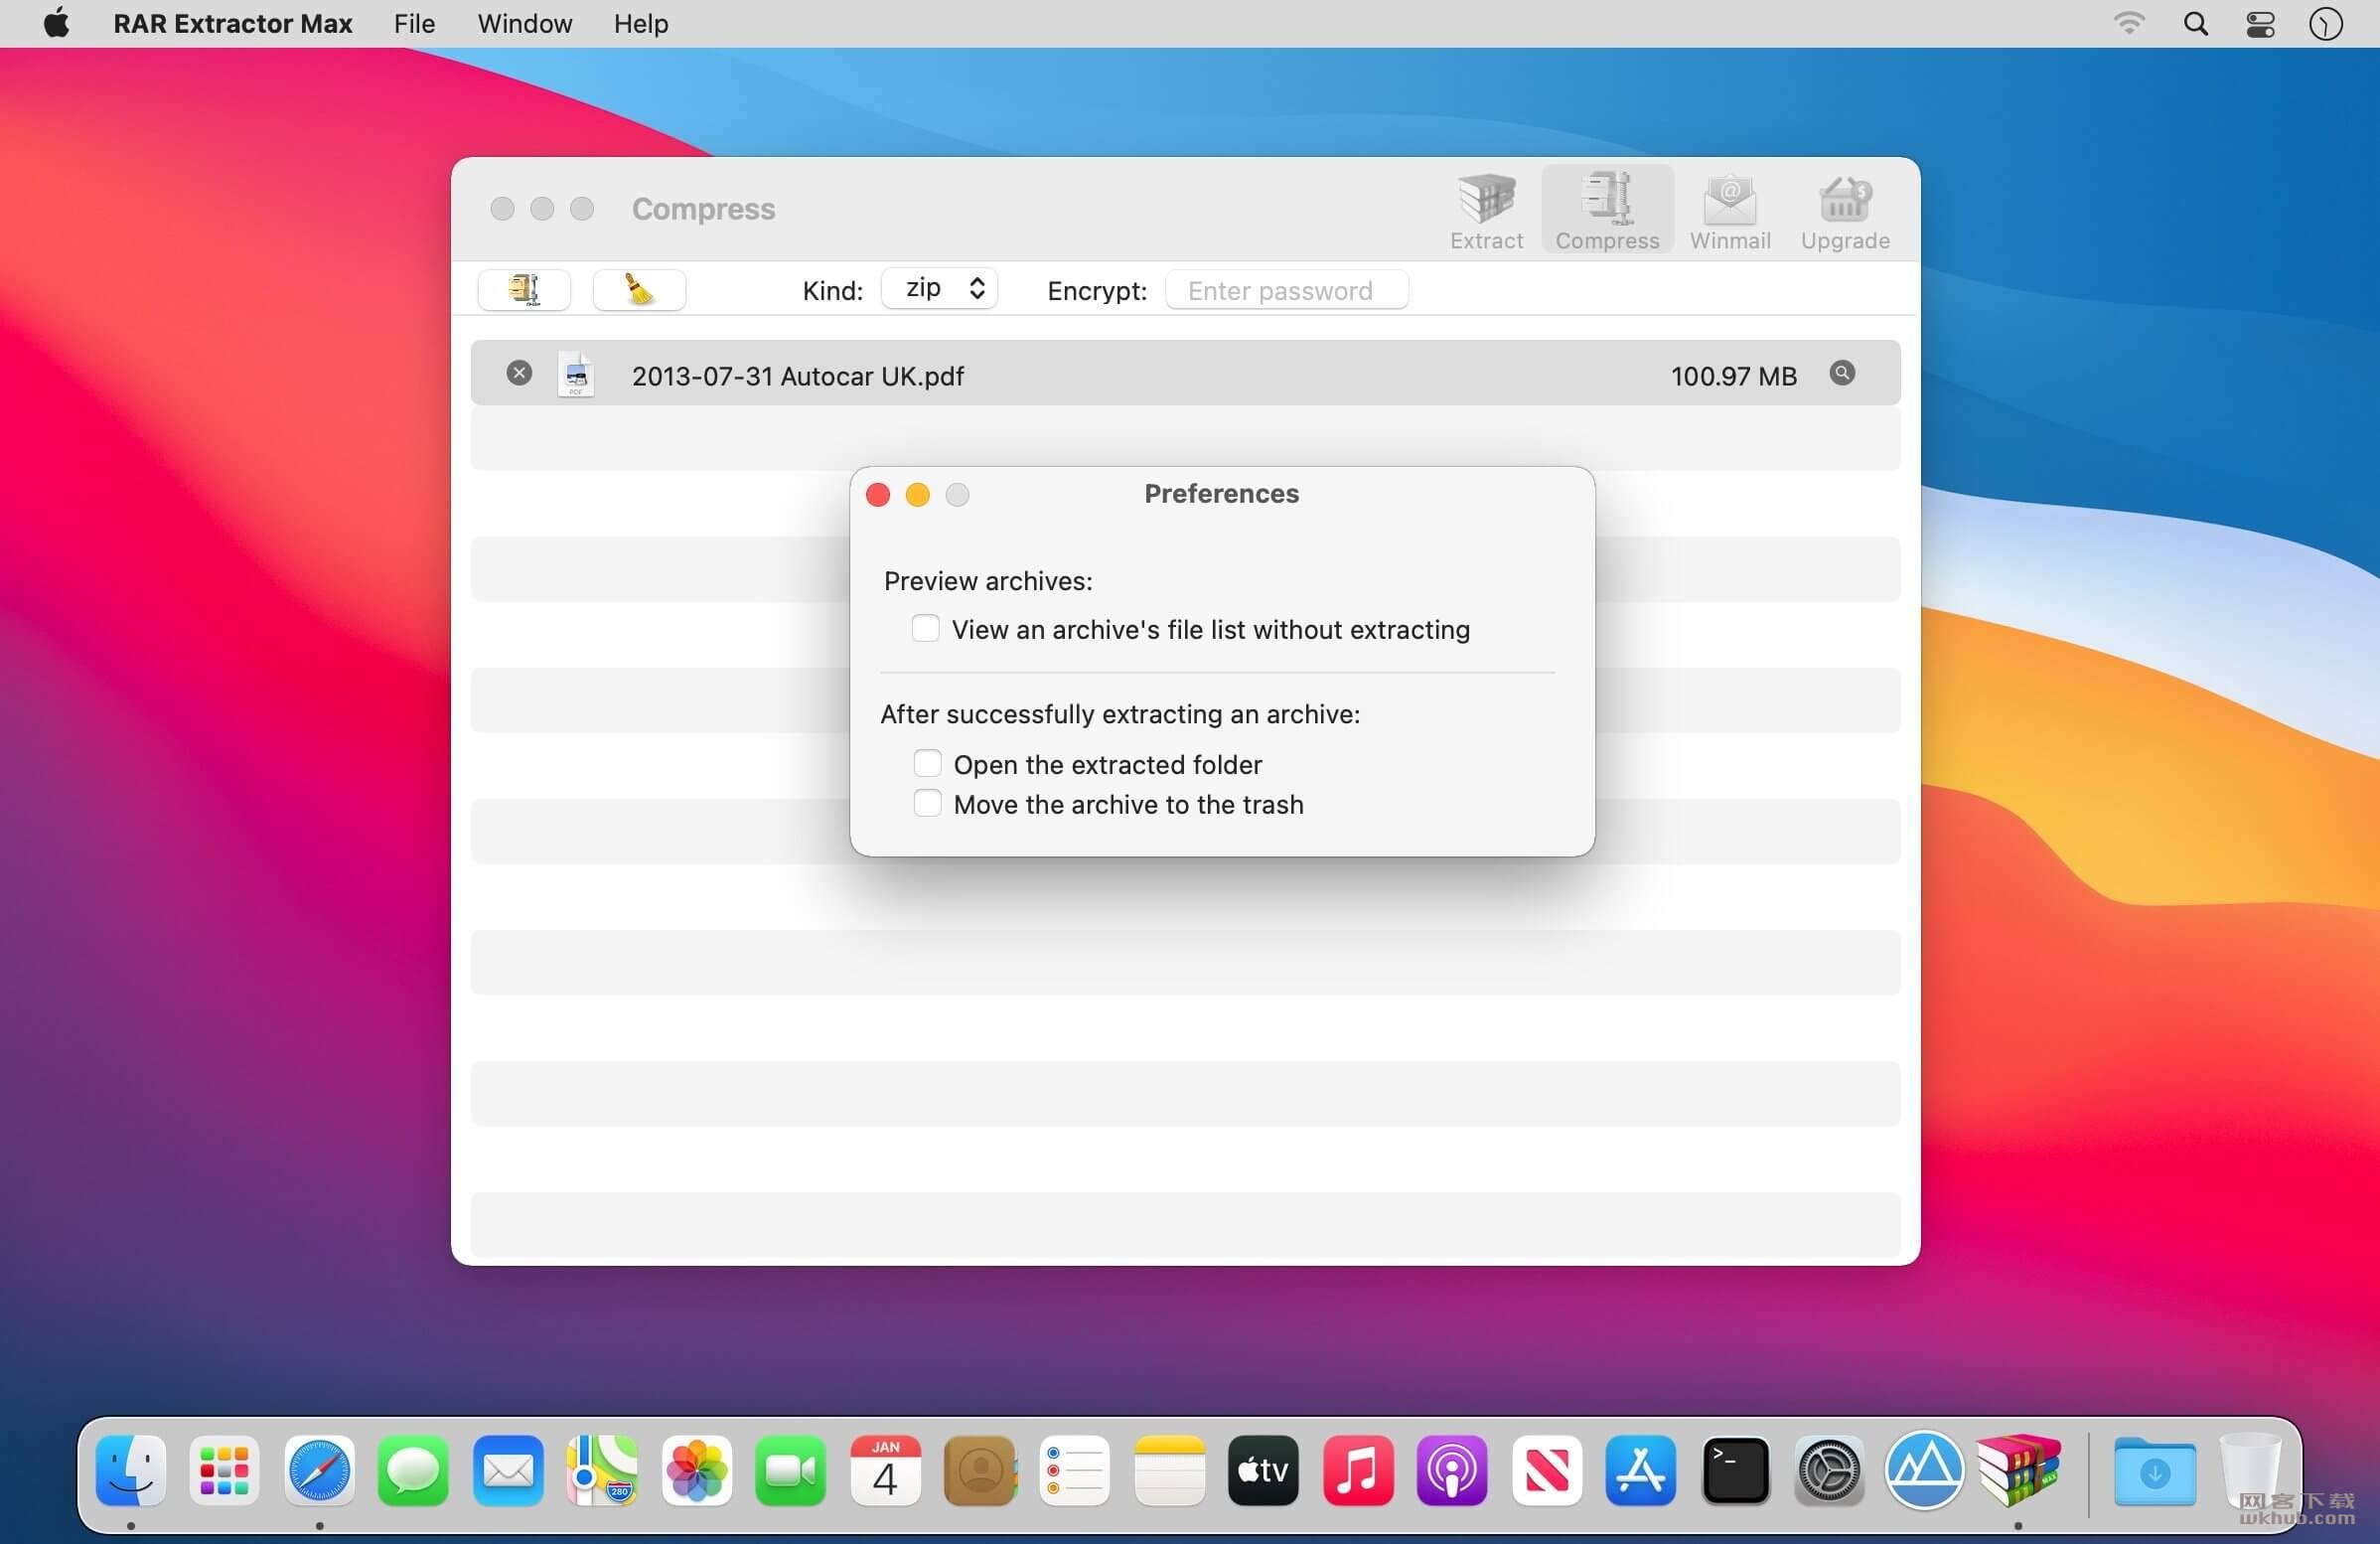Screen dimensions: 2380x1544
Task: Select the Compress toolbar icon
Action: pyautogui.click(x=1606, y=210)
